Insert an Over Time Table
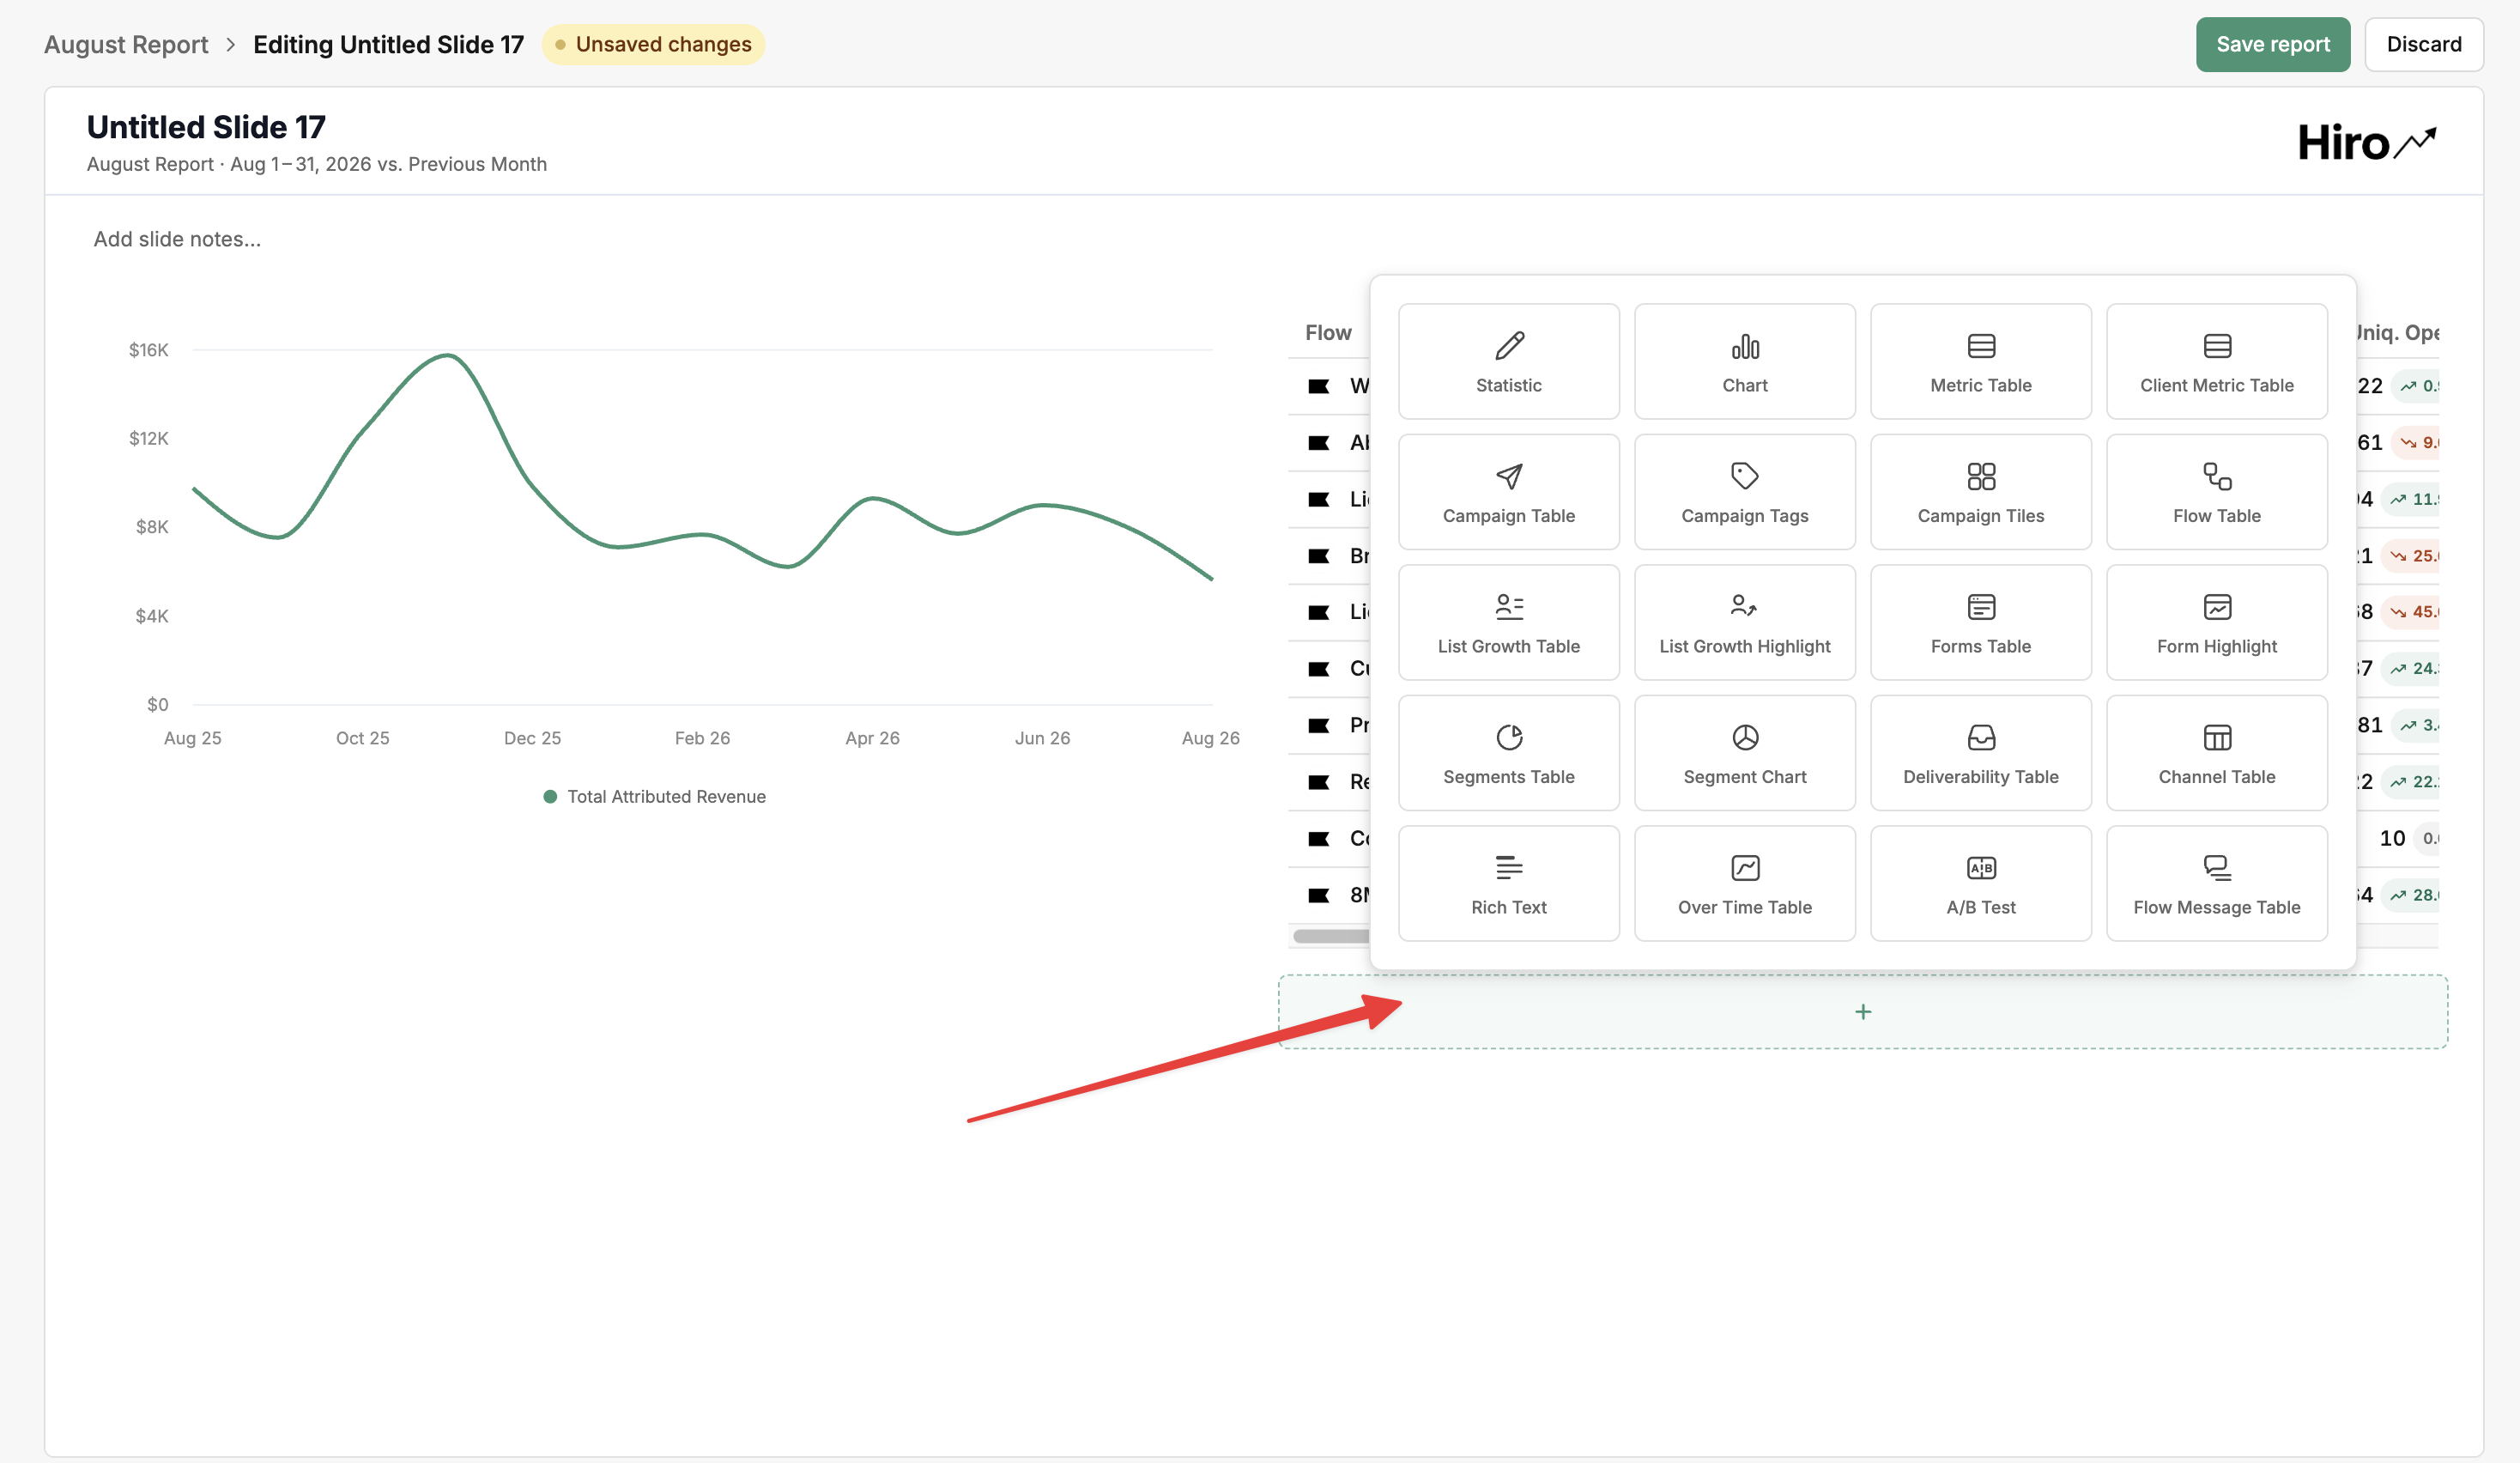The height and width of the screenshot is (1463, 2520). pyautogui.click(x=1744, y=883)
